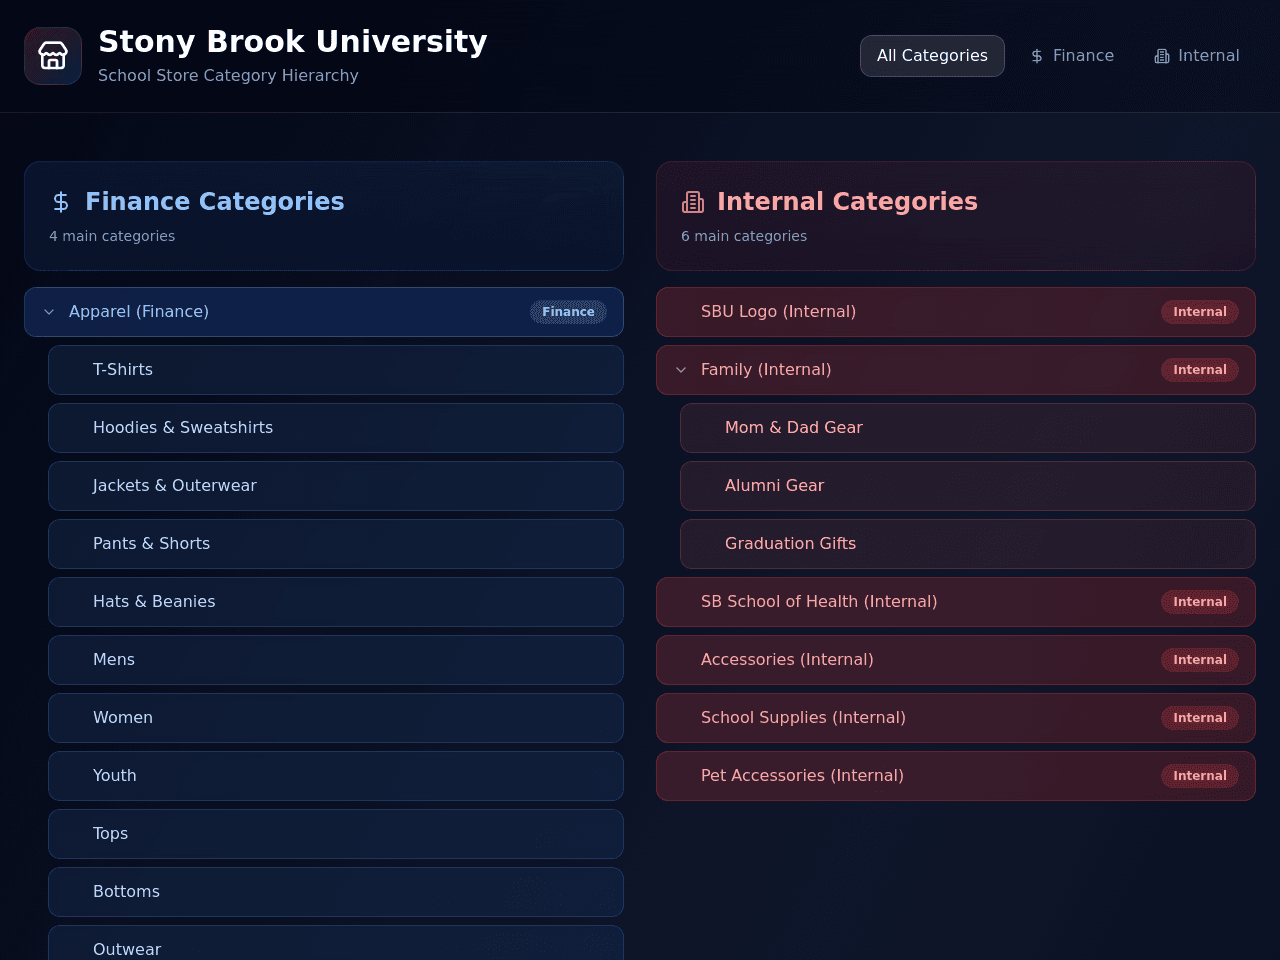The height and width of the screenshot is (960, 1280).
Task: Click the building icon beside Internal Categories
Action: pos(693,202)
